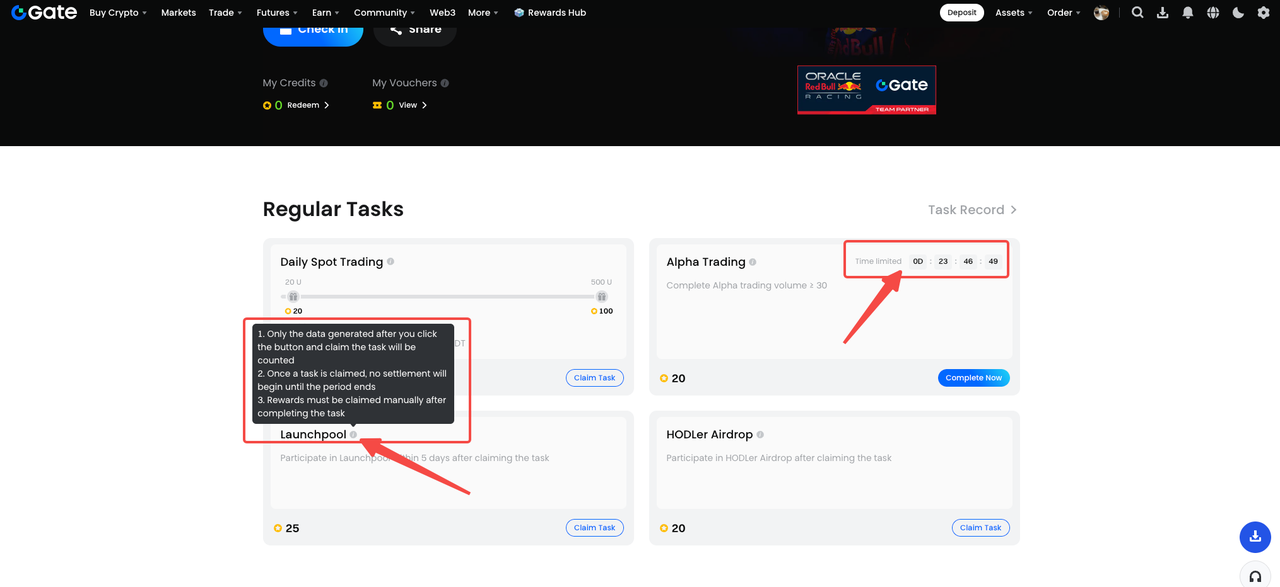Click the profile avatar in the header
Viewport: 1280px width, 587px height.
1101,12
